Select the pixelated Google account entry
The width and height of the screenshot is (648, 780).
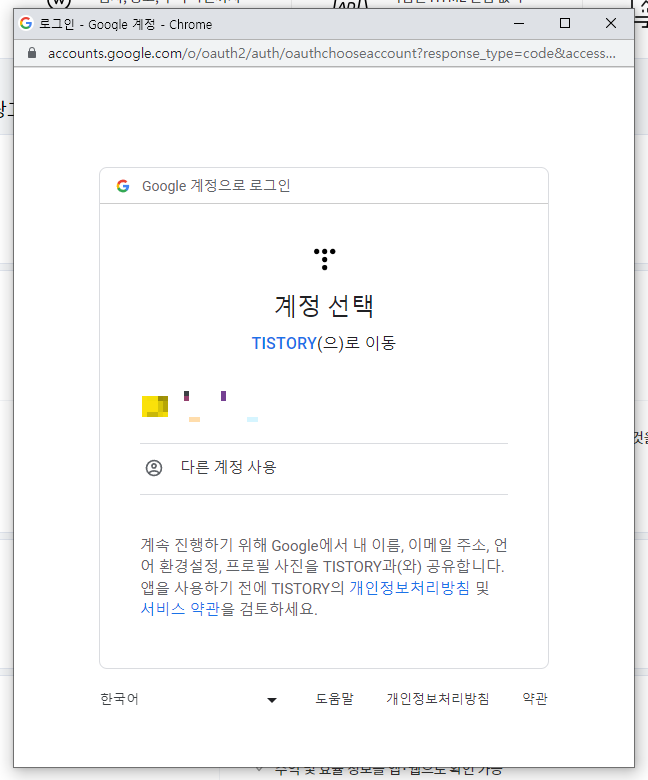324,406
